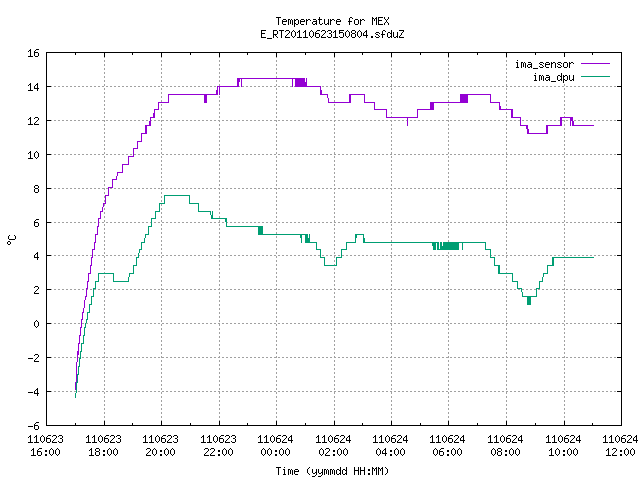Click the x-axis tick label 110624 10:00
The height and width of the screenshot is (480, 640).
point(564,446)
